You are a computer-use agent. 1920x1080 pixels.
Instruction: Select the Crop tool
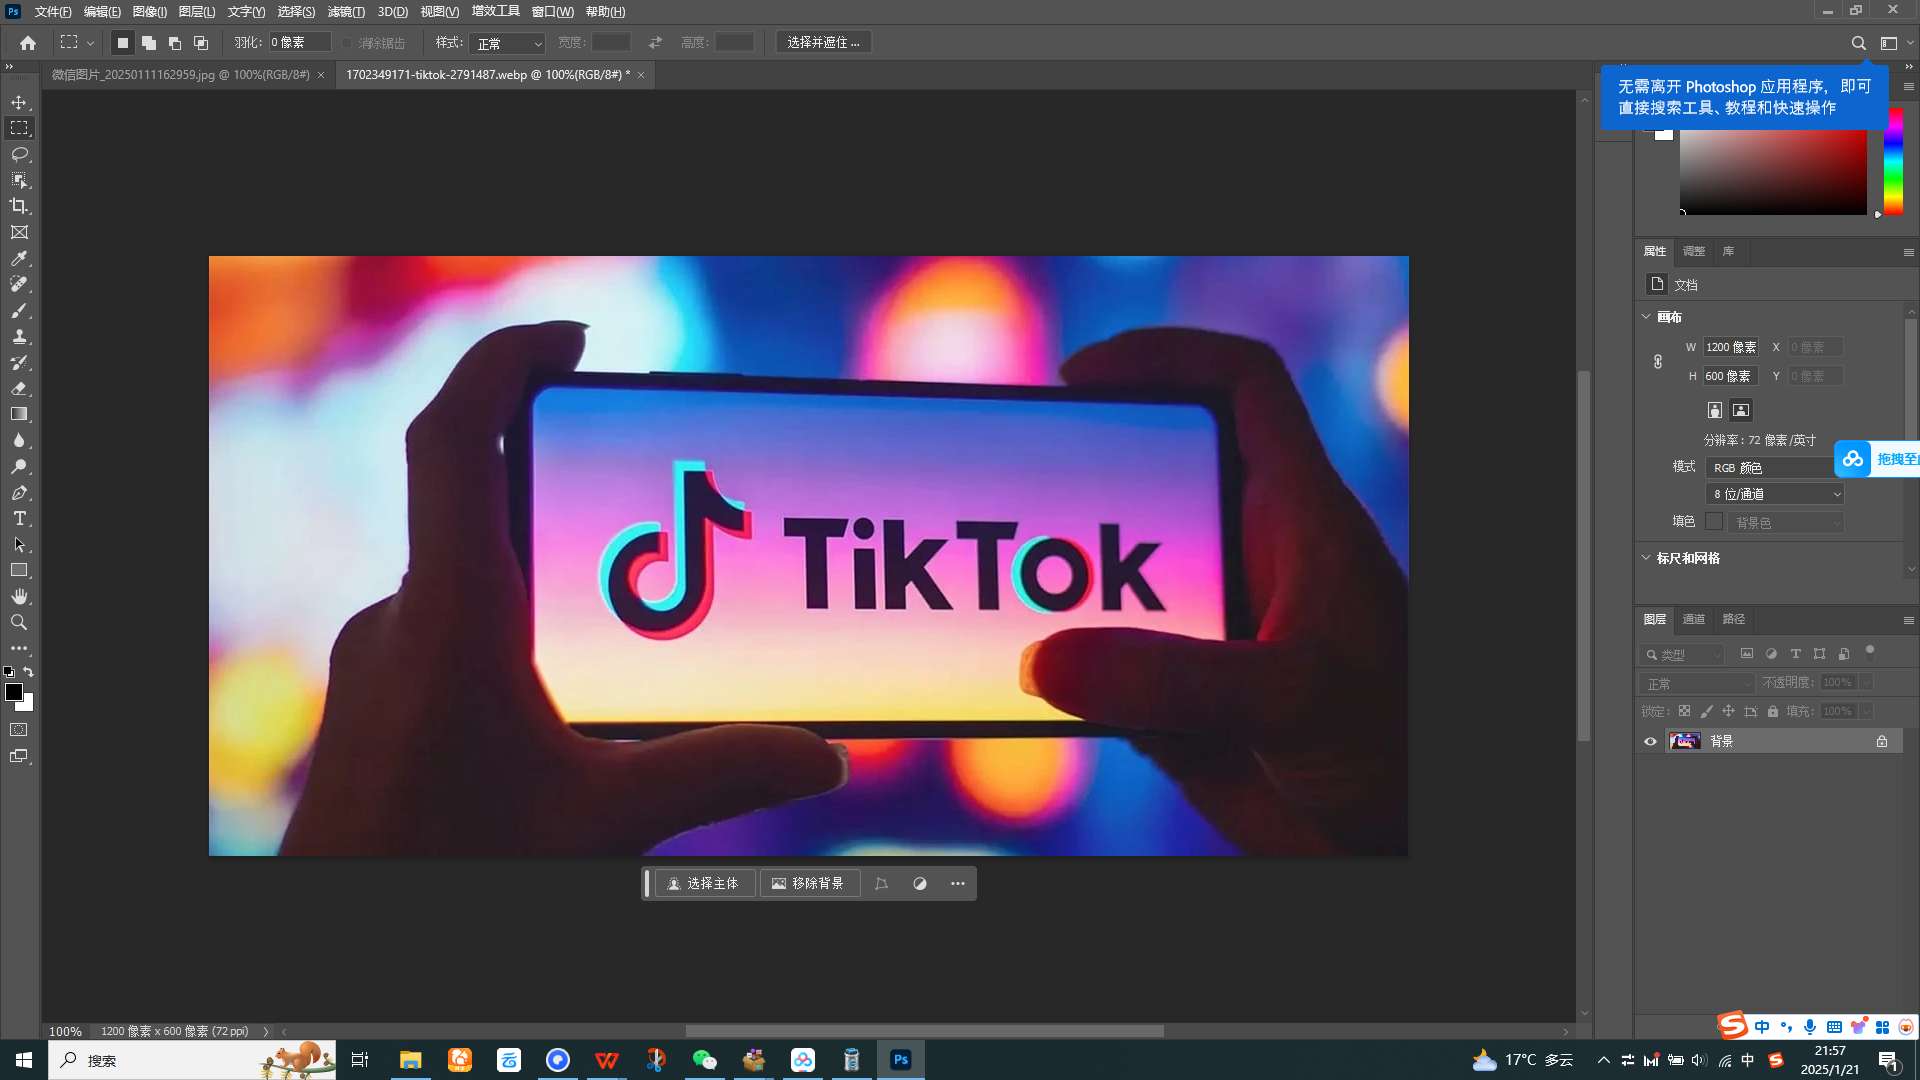(19, 206)
